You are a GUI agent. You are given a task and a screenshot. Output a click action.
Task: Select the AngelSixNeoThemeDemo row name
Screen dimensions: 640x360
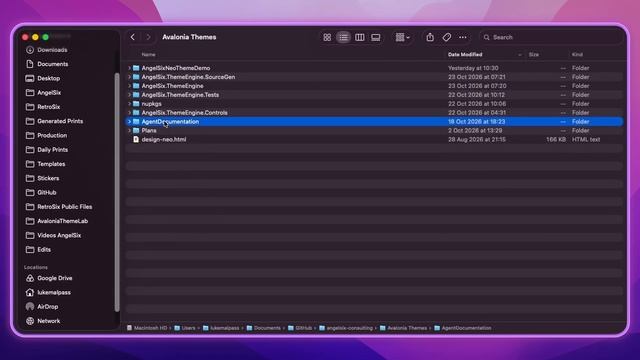coord(176,68)
